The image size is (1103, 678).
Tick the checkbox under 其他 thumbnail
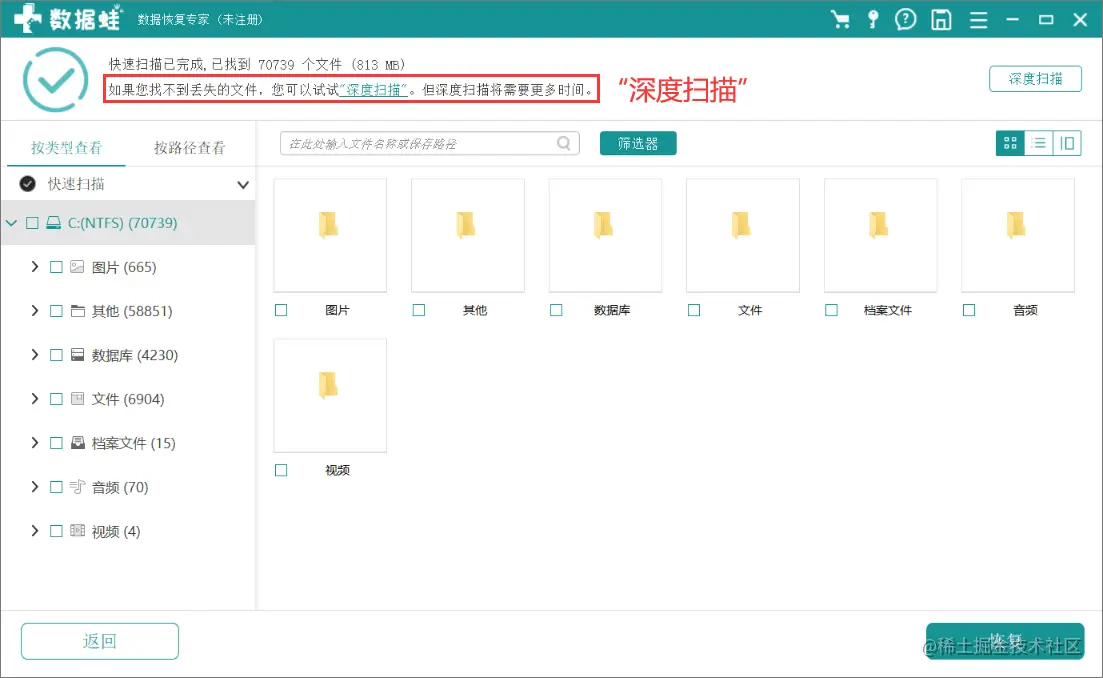coord(419,310)
